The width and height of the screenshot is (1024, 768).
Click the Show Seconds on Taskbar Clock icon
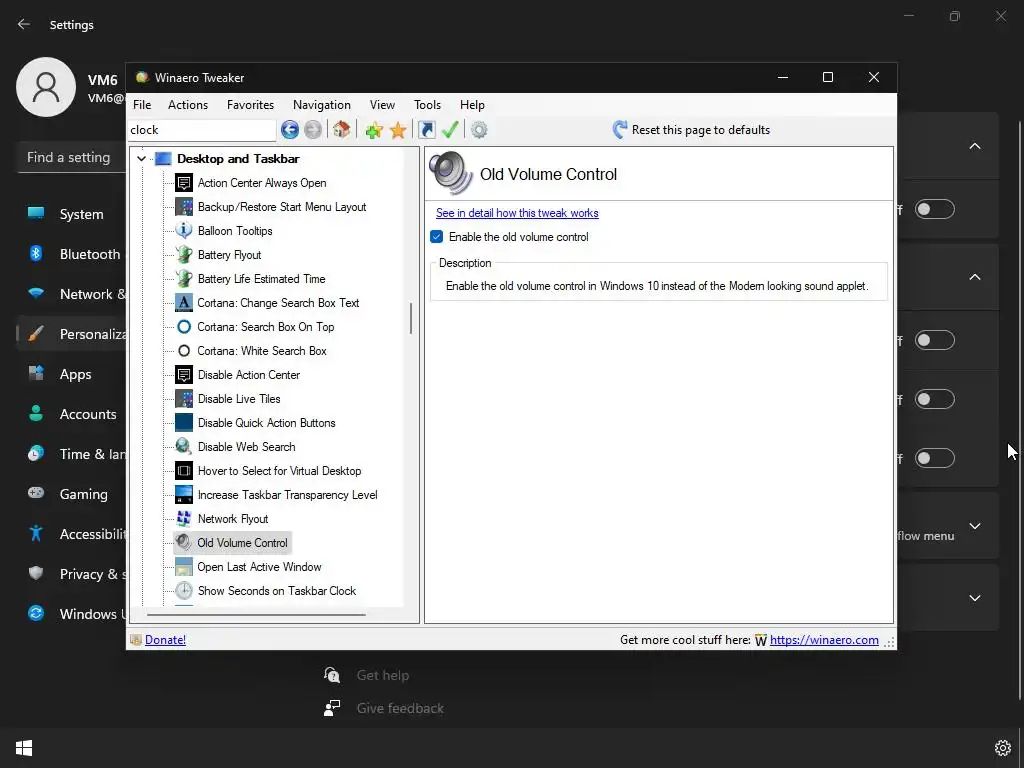[x=184, y=591]
